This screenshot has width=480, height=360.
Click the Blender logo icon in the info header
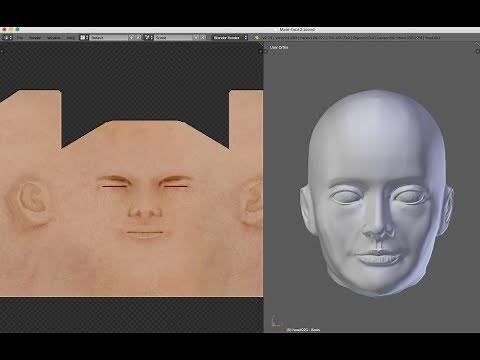pos(256,38)
